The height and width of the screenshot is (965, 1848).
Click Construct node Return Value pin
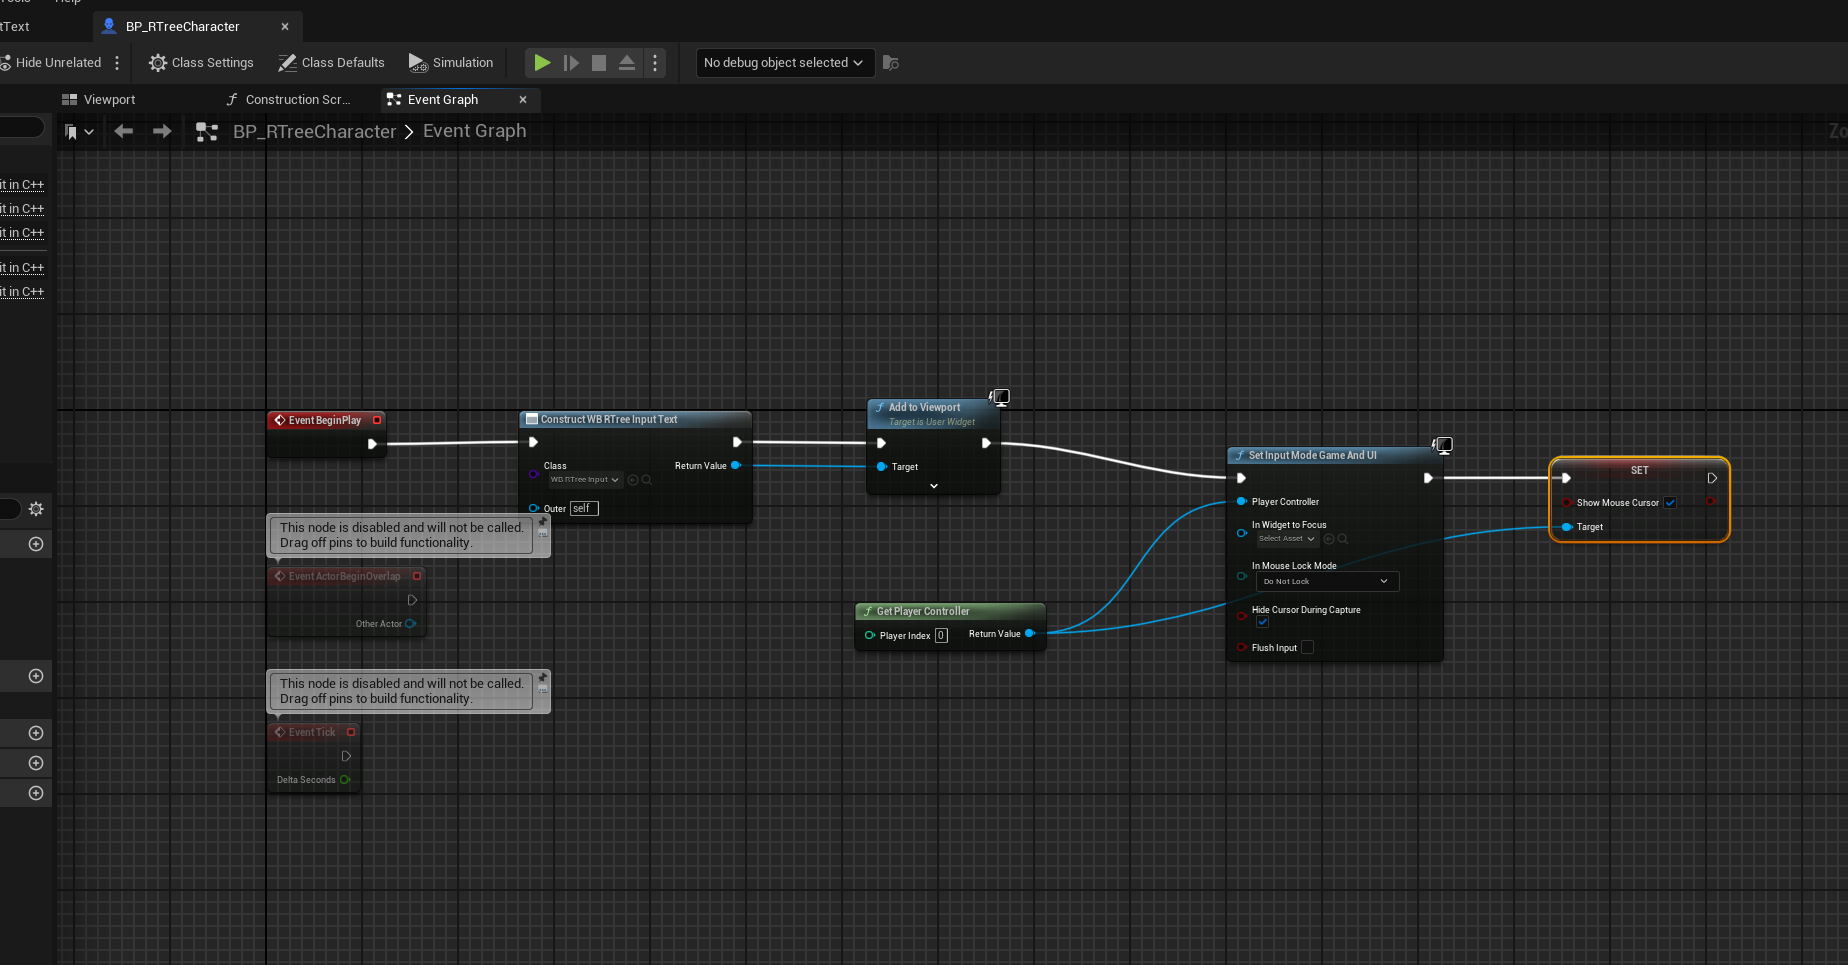(x=736, y=465)
